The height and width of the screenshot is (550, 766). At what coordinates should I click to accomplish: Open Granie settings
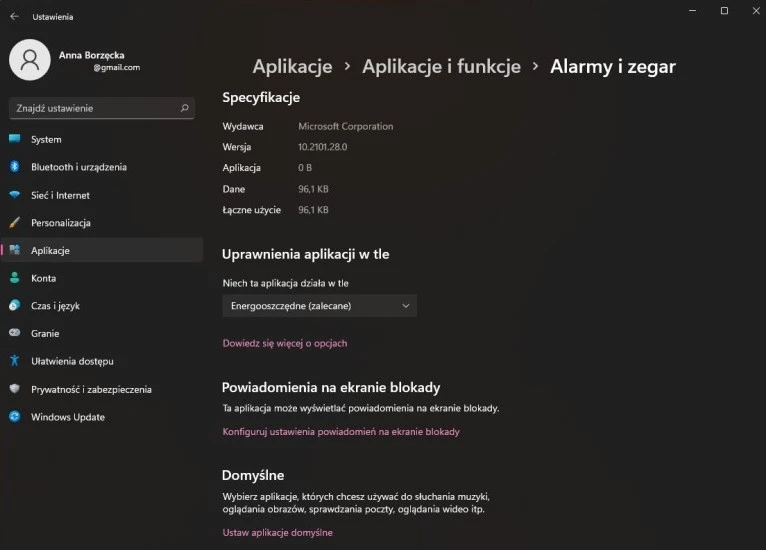click(102, 333)
